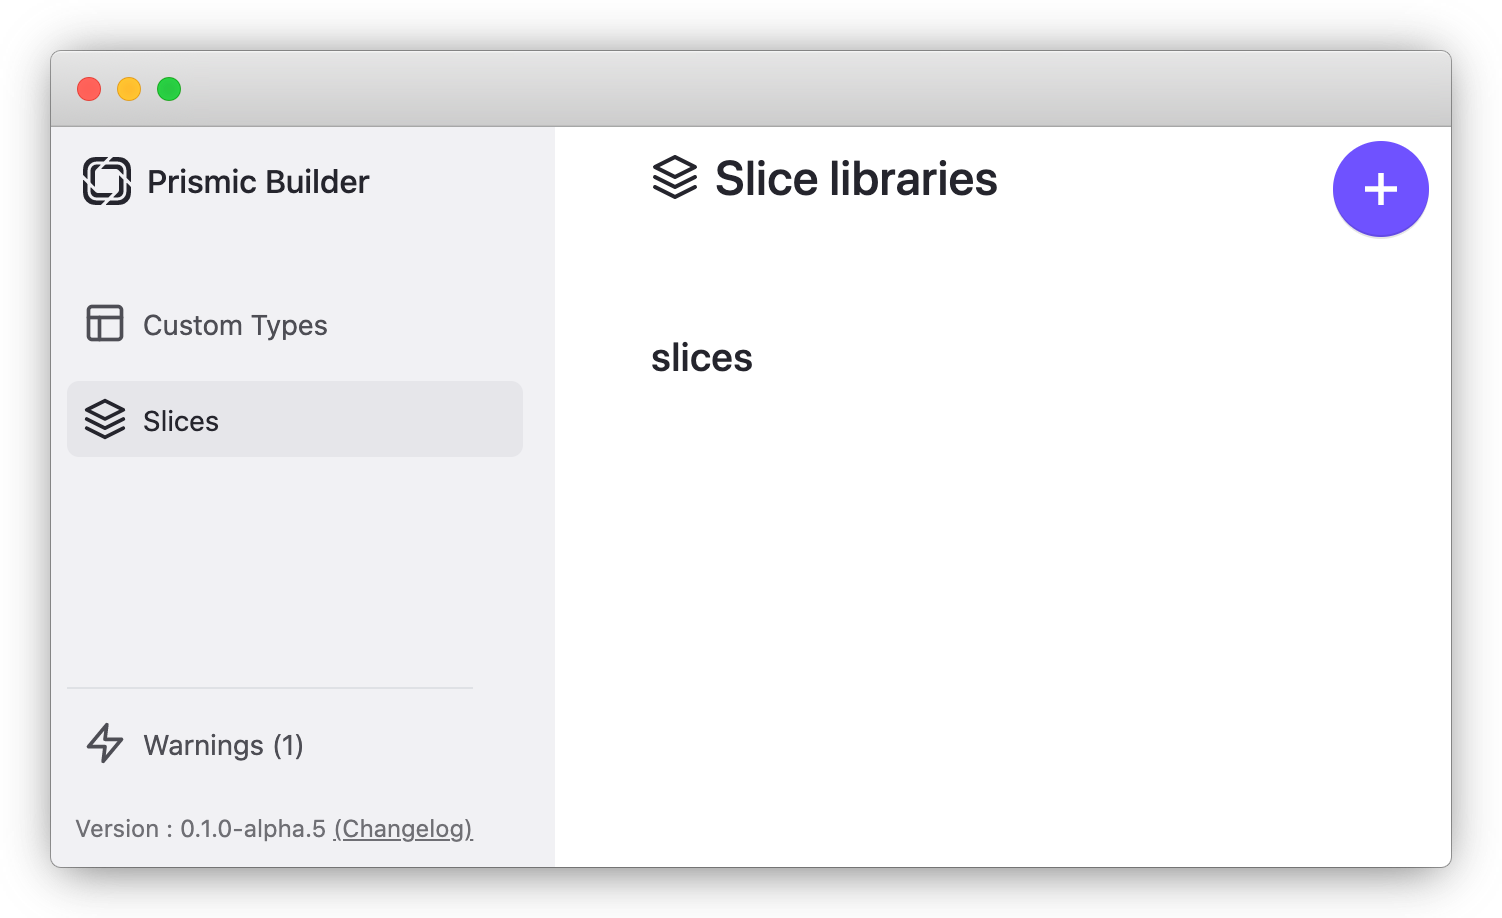Click the Prismic Builder app title text
The width and height of the screenshot is (1502, 918).
coord(259,181)
